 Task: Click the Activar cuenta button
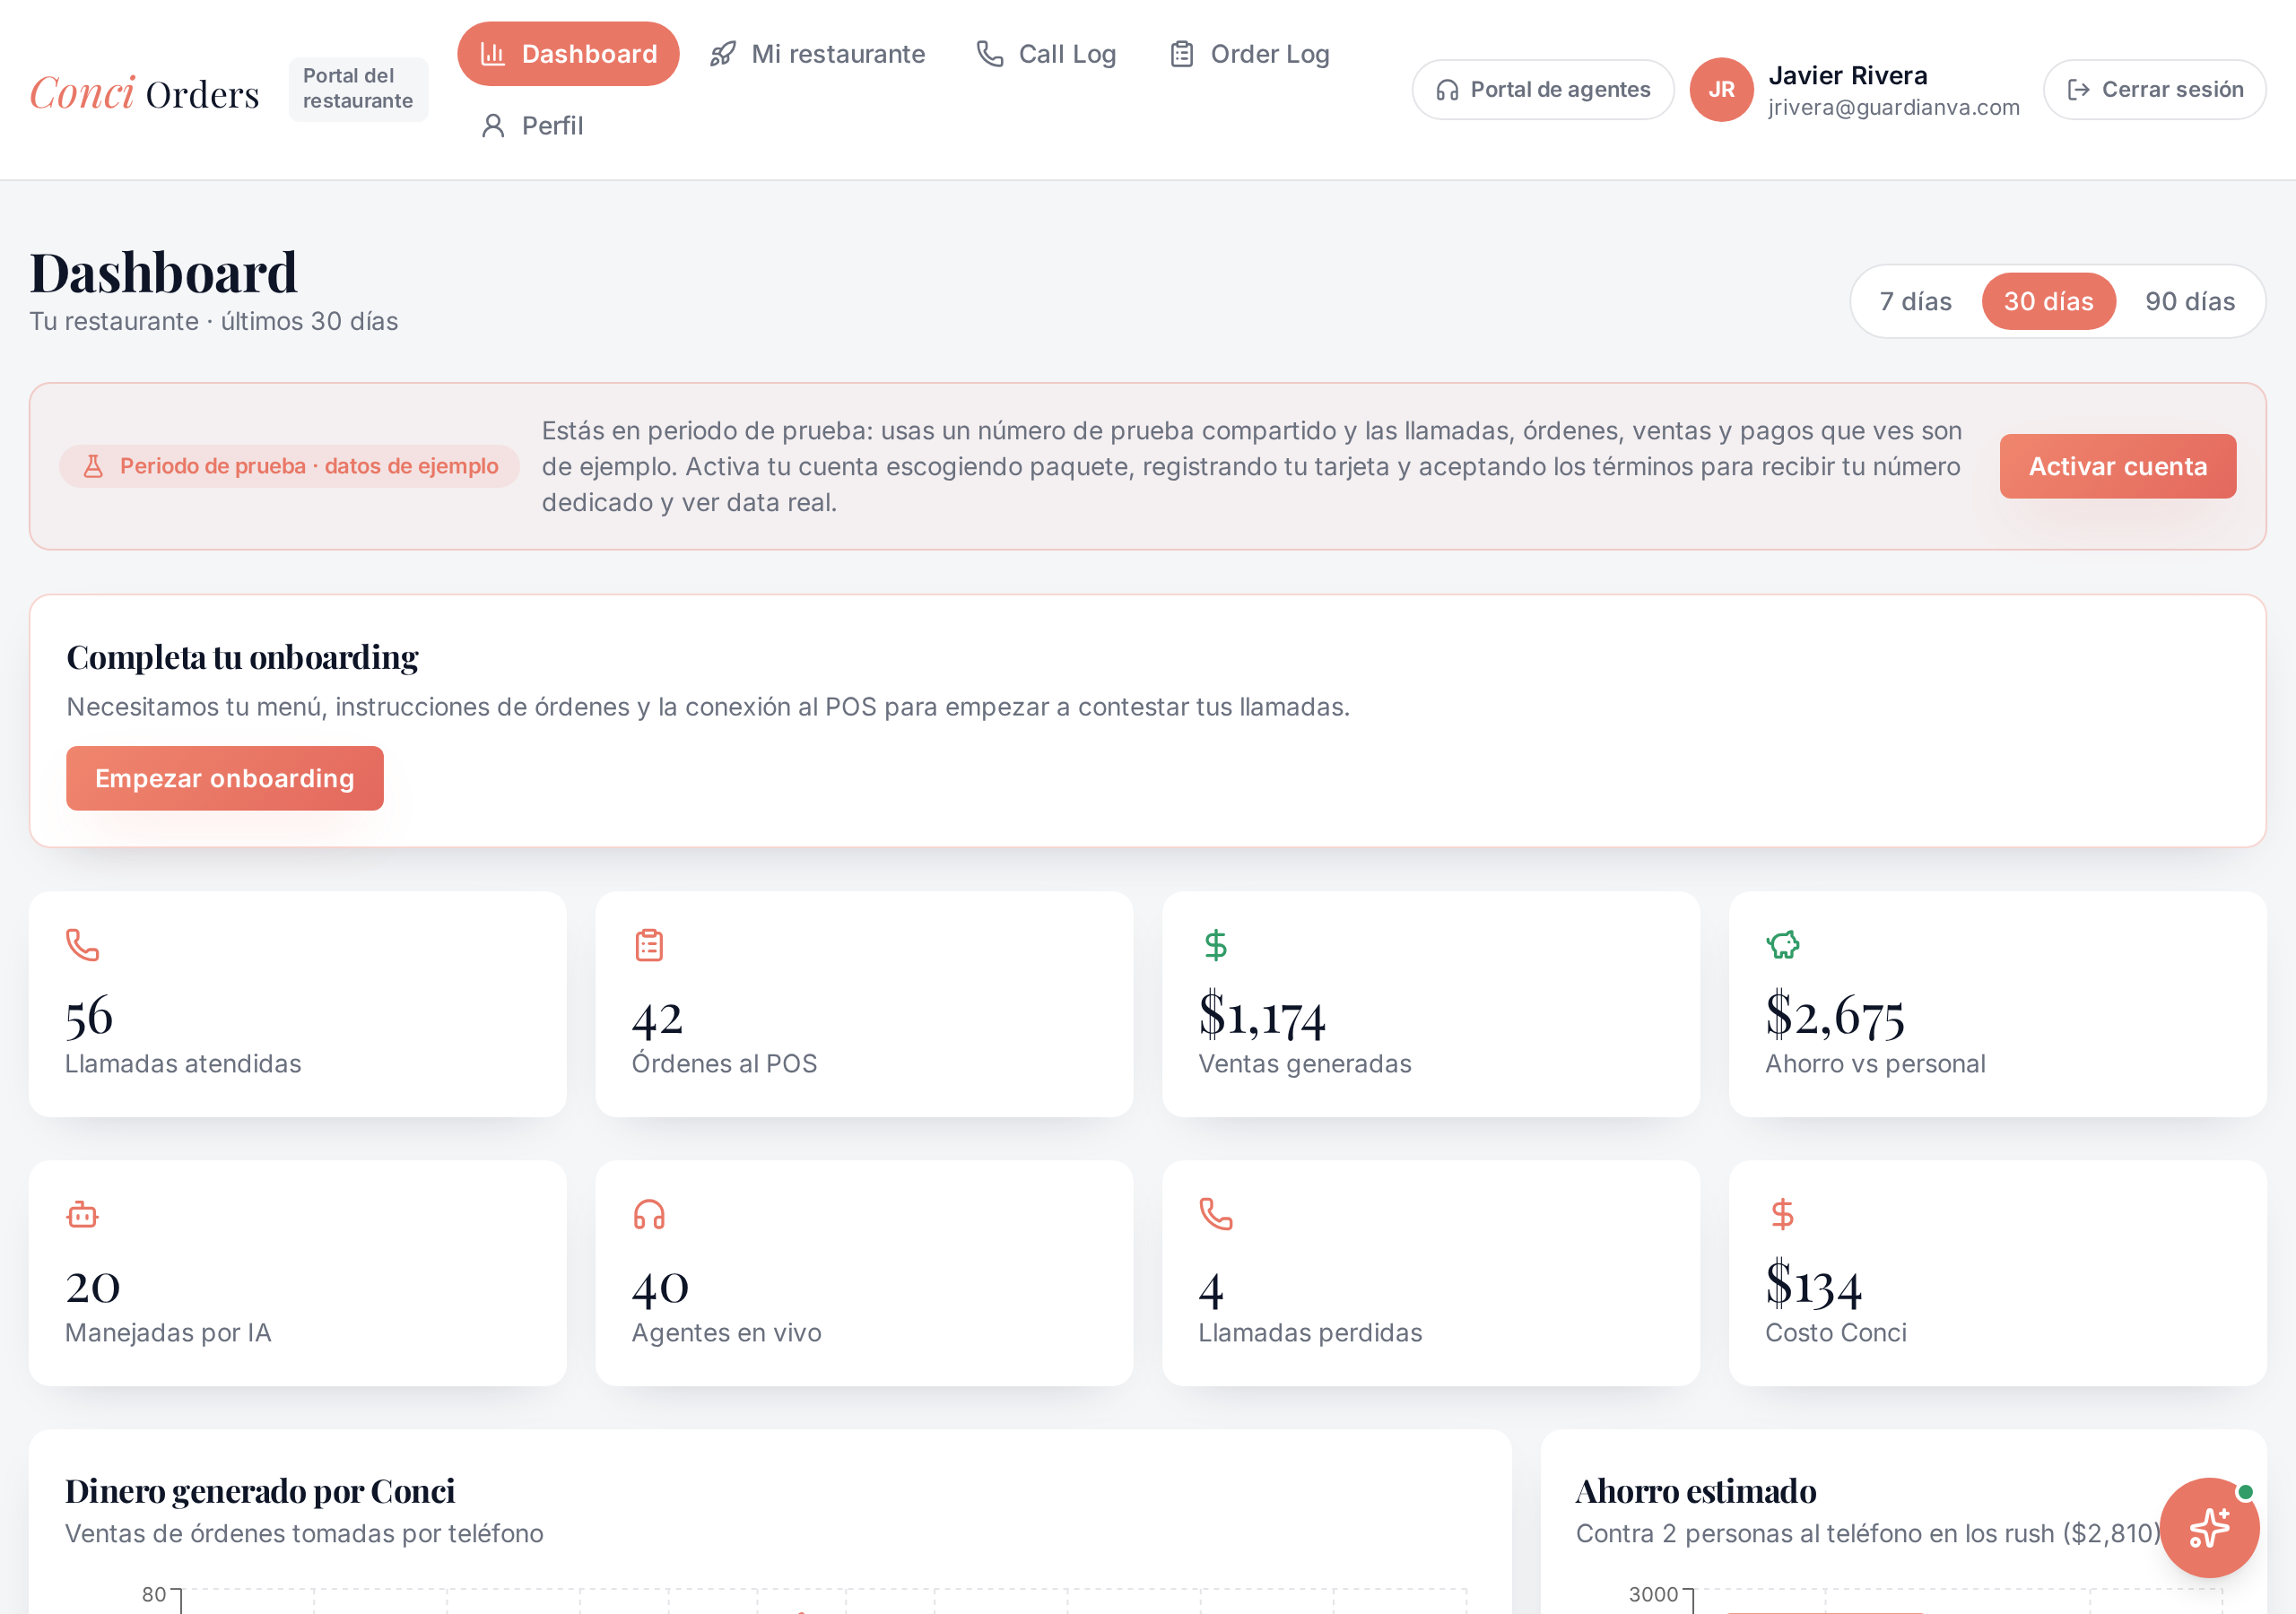2117,466
